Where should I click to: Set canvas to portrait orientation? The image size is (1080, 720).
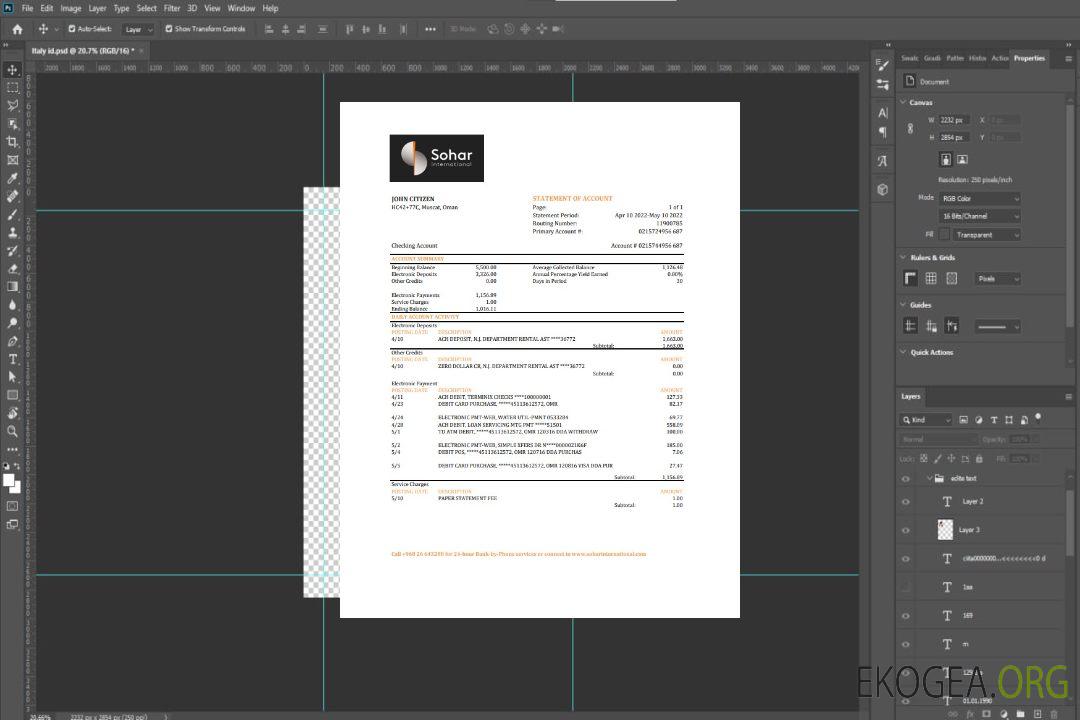pos(946,160)
